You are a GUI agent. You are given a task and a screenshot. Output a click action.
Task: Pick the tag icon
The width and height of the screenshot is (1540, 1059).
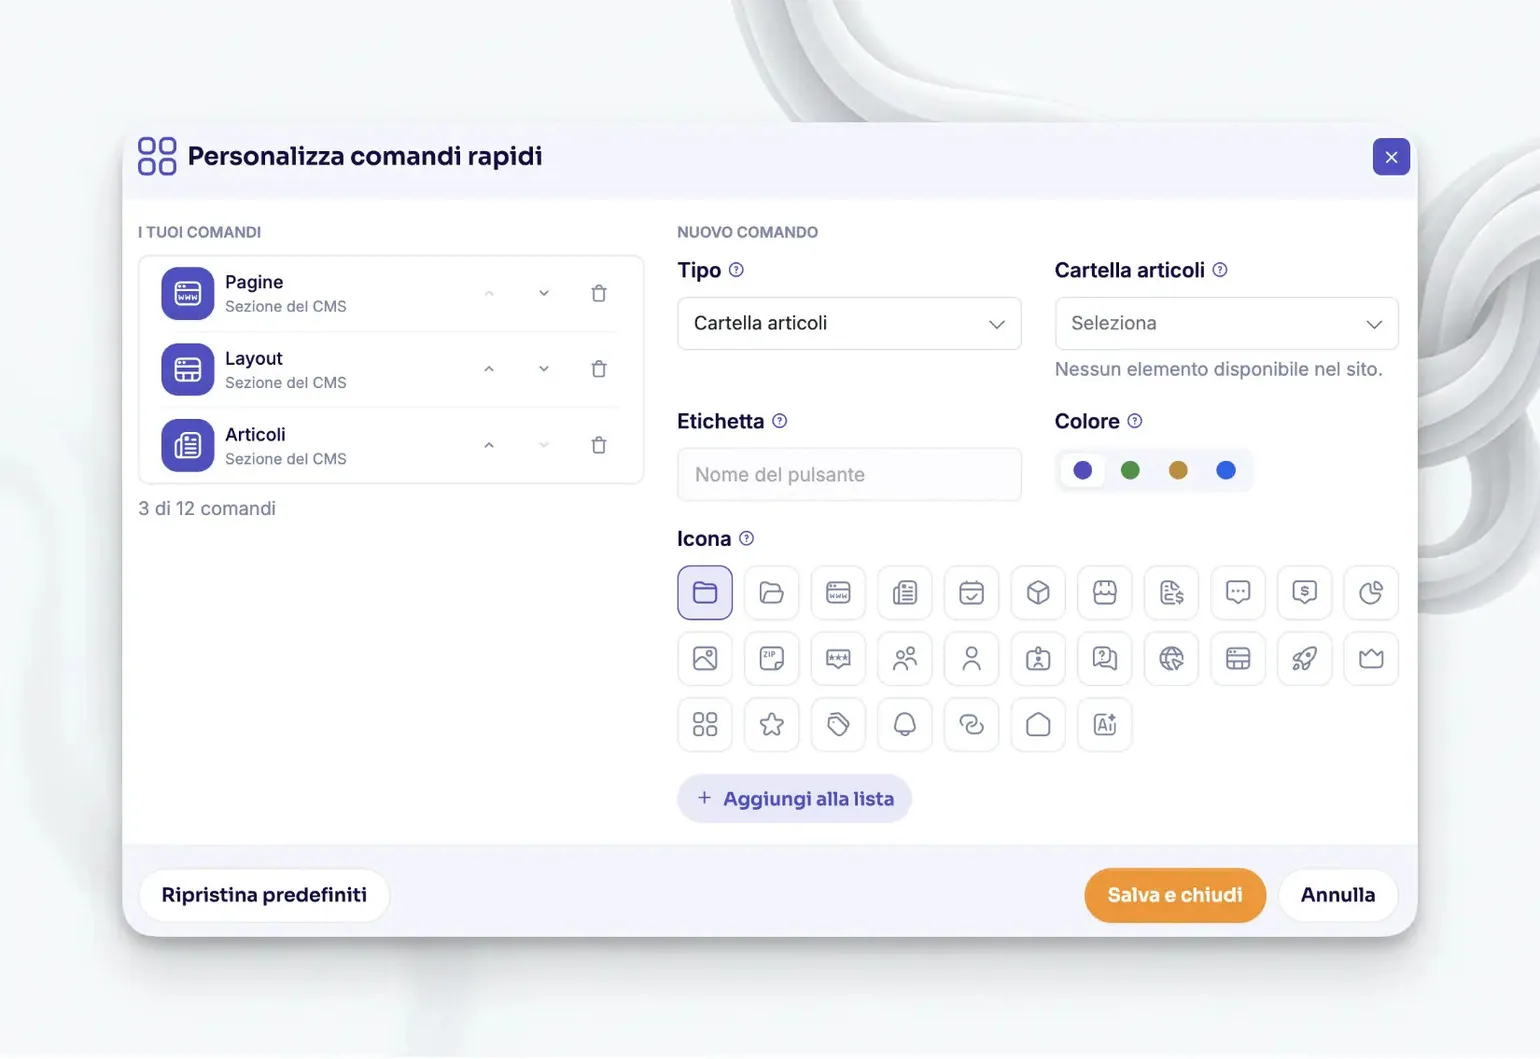coord(838,724)
